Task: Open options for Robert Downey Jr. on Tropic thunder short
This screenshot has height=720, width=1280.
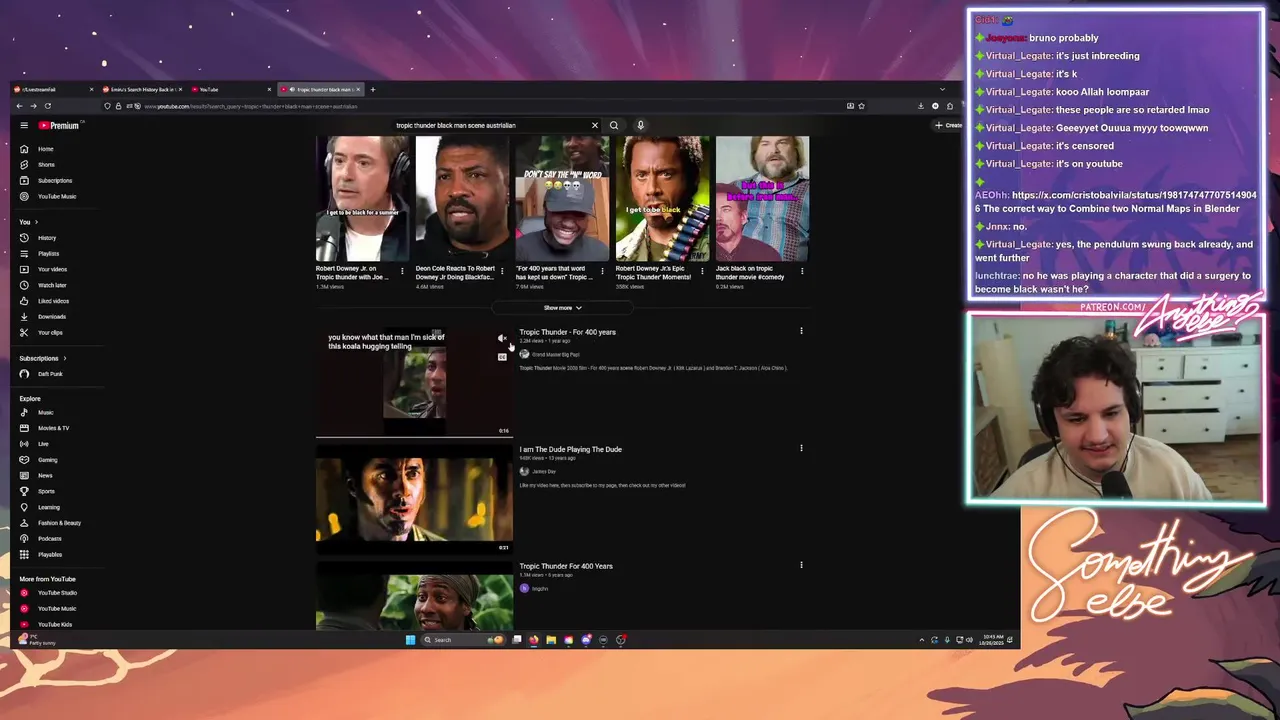Action: pyautogui.click(x=402, y=271)
